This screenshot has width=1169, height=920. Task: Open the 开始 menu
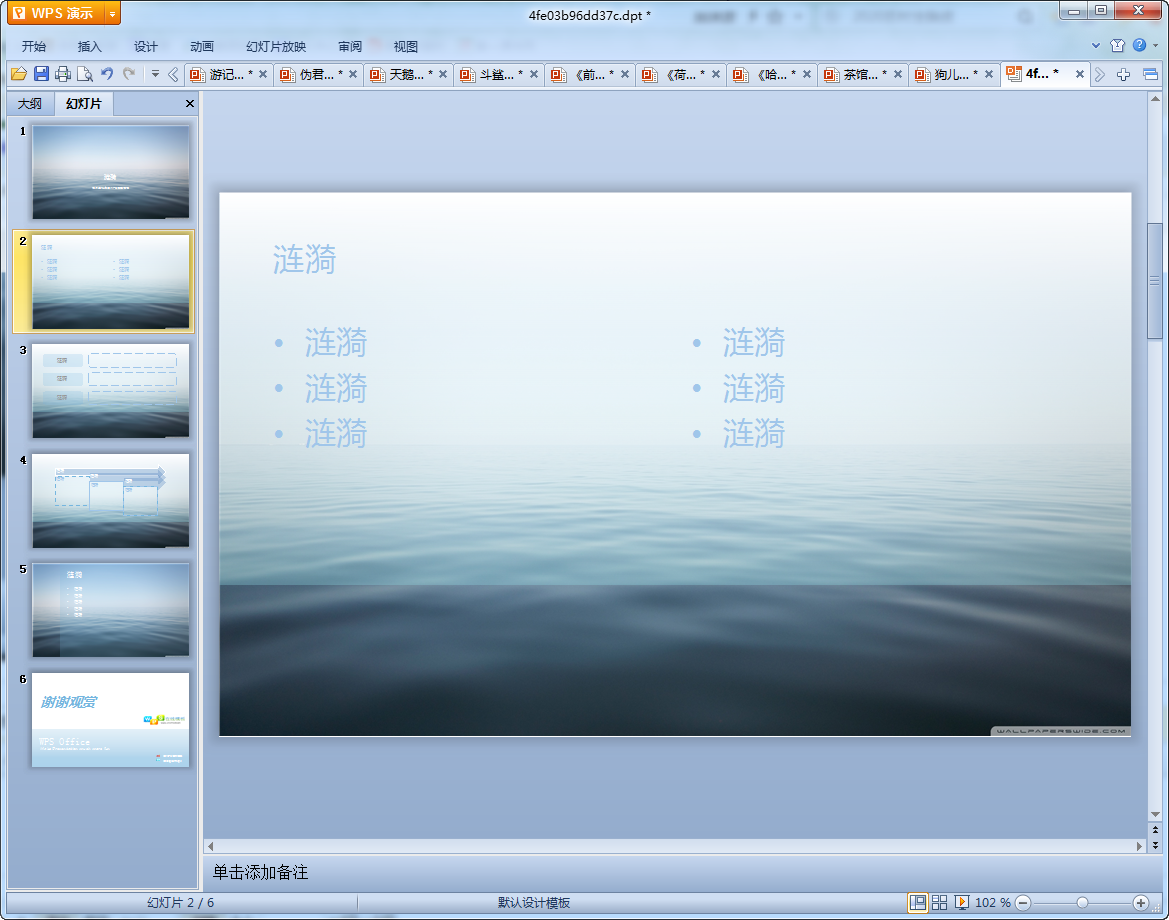point(34,46)
